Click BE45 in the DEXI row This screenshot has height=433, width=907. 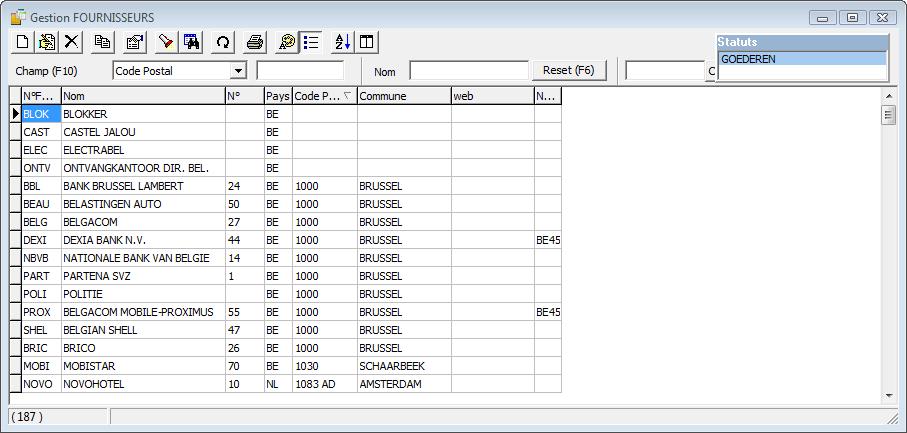click(x=548, y=240)
